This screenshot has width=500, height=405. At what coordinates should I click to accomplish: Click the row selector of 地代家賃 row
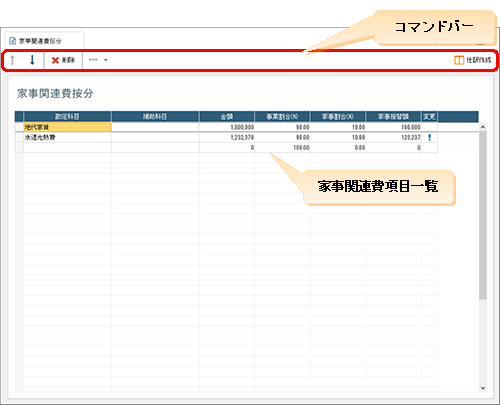19,127
